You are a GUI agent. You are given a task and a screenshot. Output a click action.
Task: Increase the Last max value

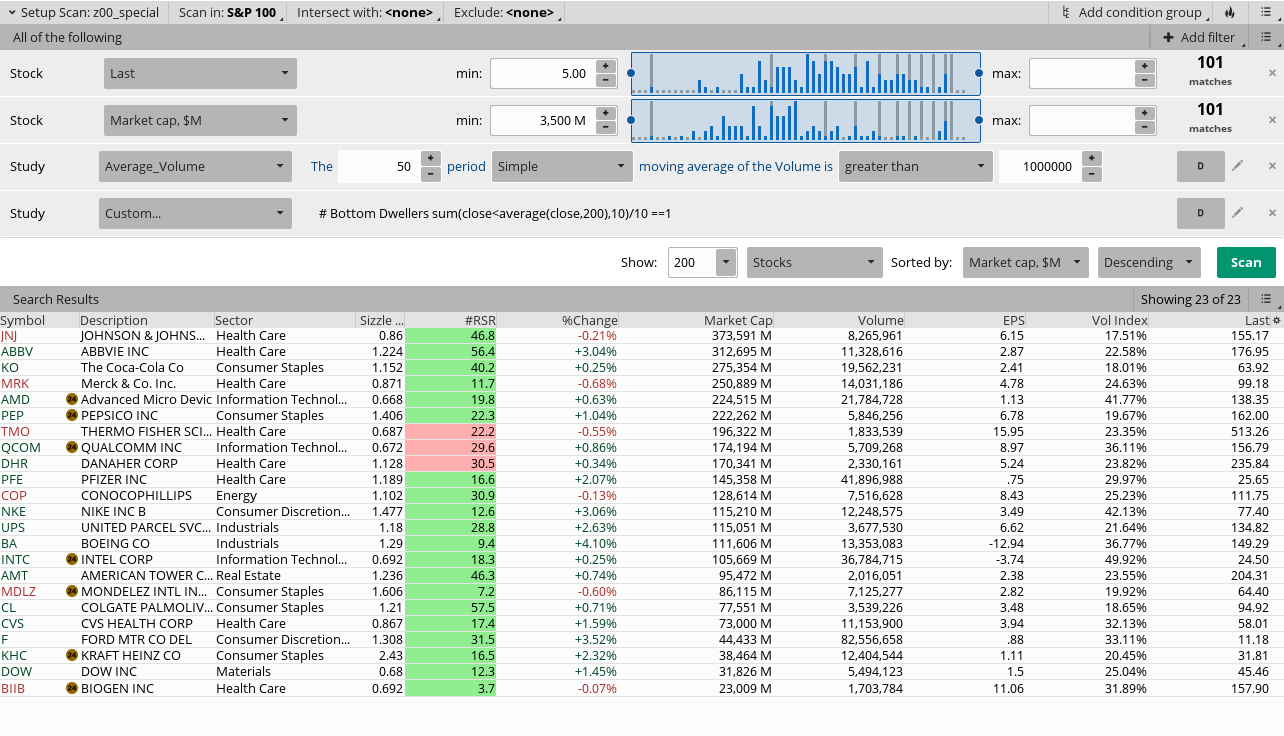[x=1144, y=66]
